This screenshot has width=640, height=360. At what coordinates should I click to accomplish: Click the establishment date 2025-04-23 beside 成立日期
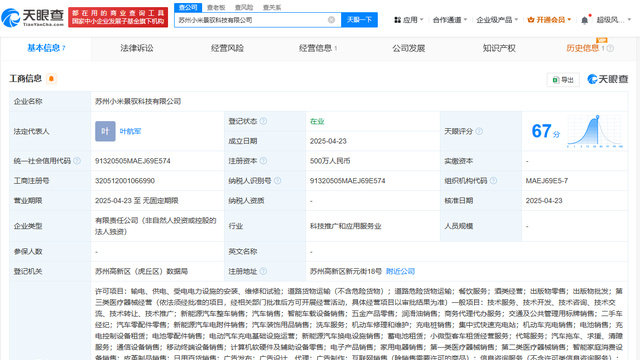pyautogui.click(x=328, y=141)
